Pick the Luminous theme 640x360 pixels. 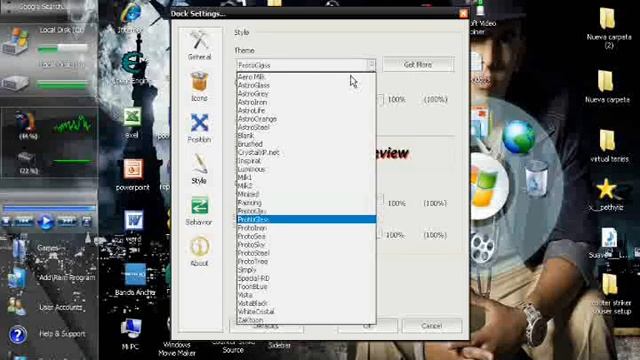coord(306,169)
